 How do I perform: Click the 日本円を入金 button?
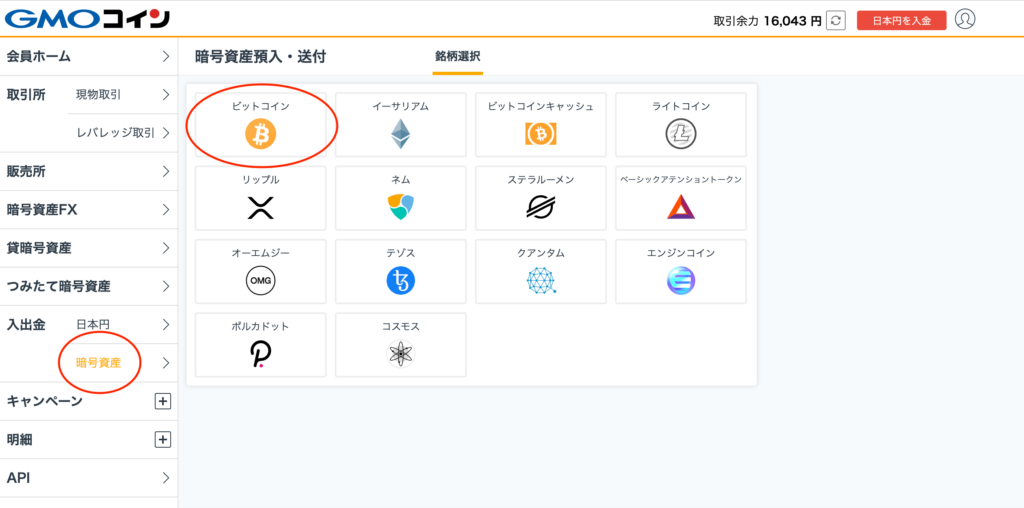[901, 20]
